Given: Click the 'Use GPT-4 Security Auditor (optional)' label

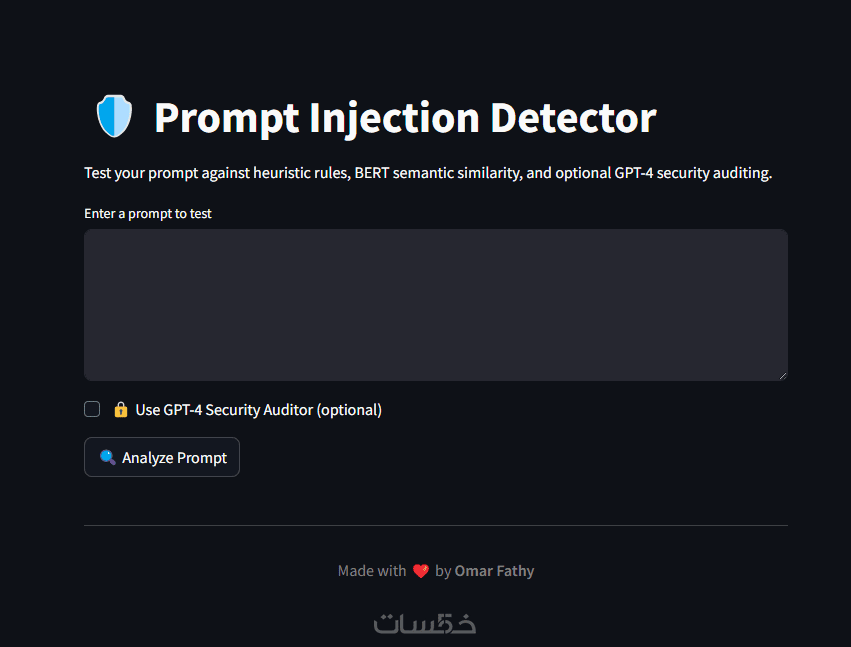Looking at the screenshot, I should click(x=258, y=410).
